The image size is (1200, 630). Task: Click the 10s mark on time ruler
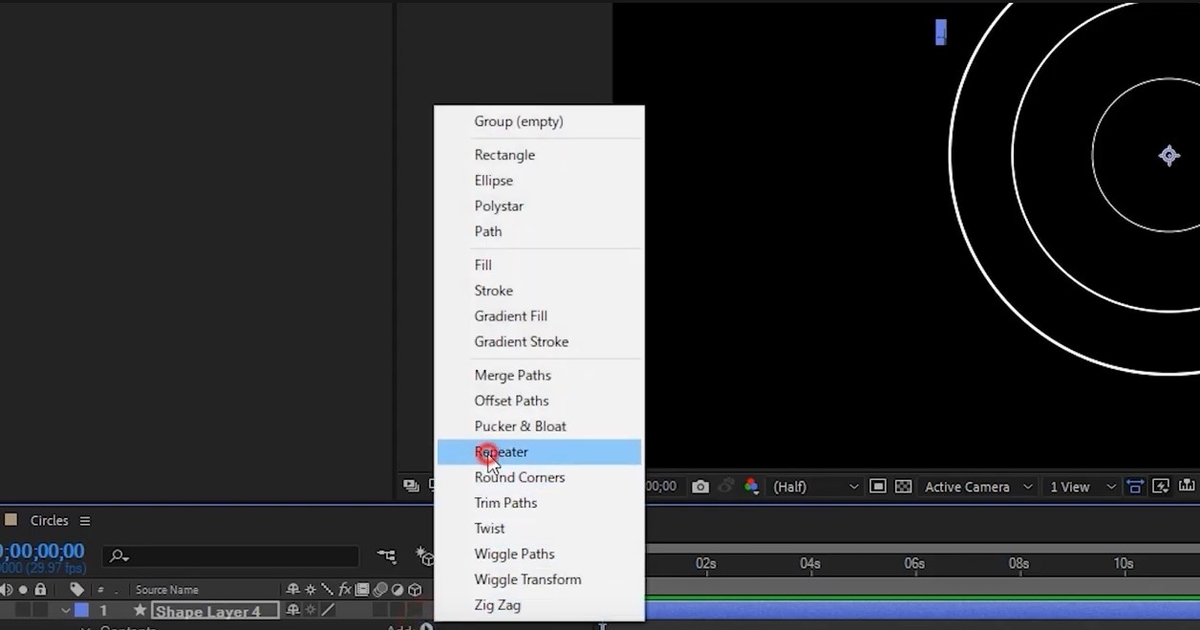click(x=1123, y=564)
